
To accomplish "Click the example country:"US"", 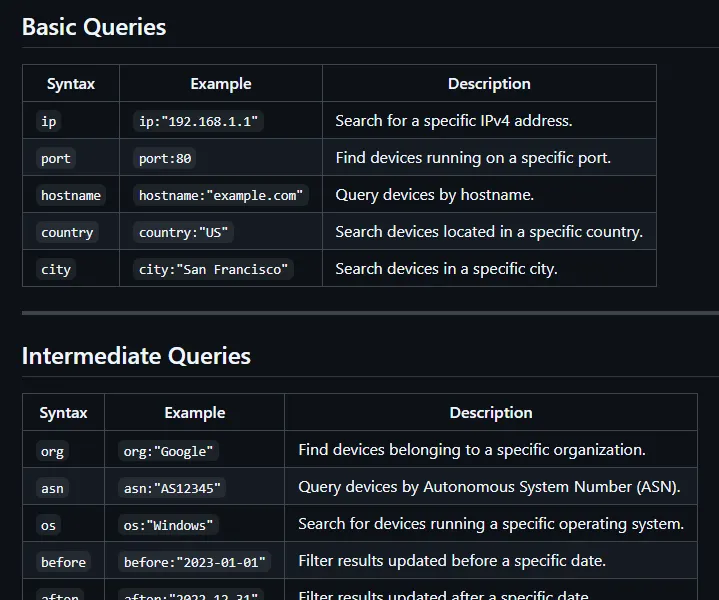I will tap(183, 232).
